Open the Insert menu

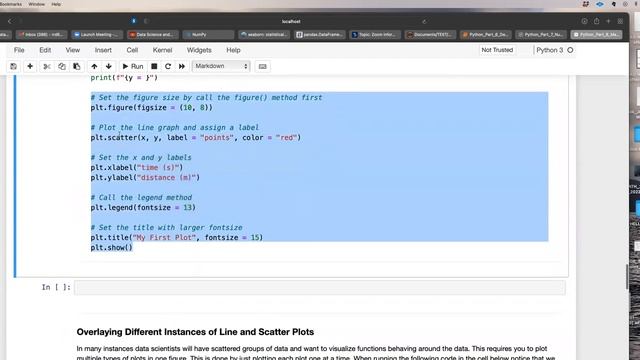(x=103, y=50)
